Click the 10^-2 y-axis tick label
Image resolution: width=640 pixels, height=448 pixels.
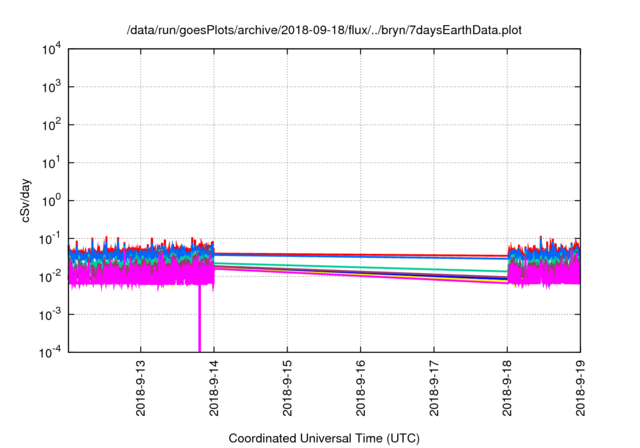click(x=50, y=277)
